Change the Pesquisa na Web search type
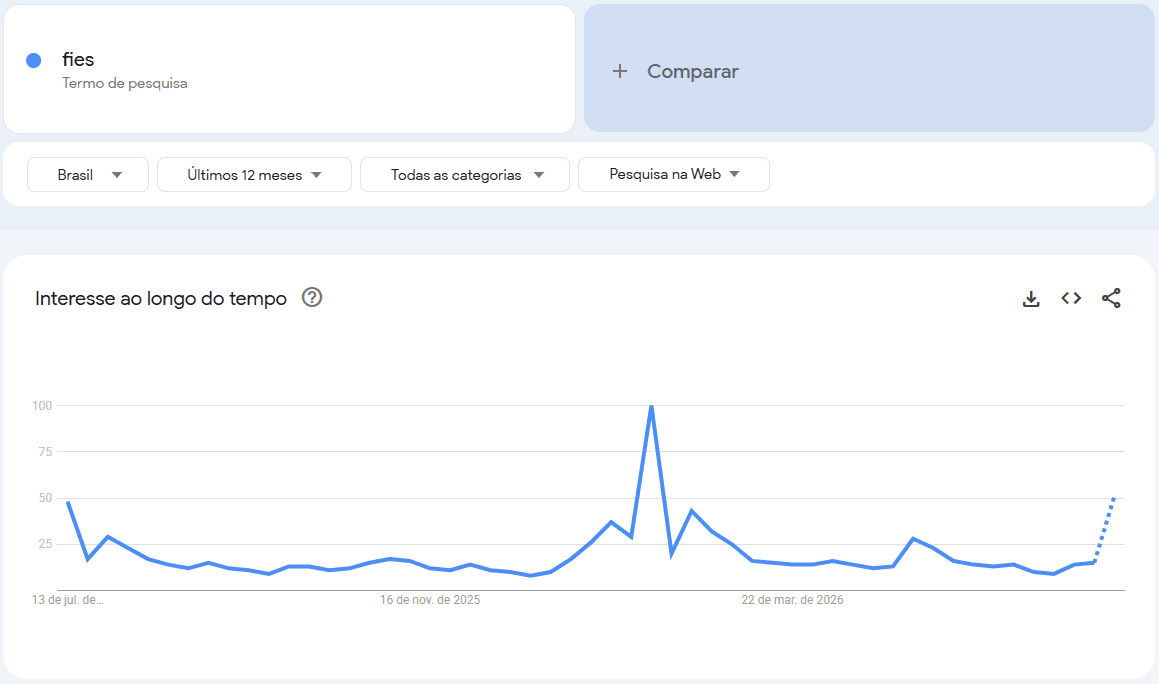The width and height of the screenshot is (1159, 684). point(673,175)
